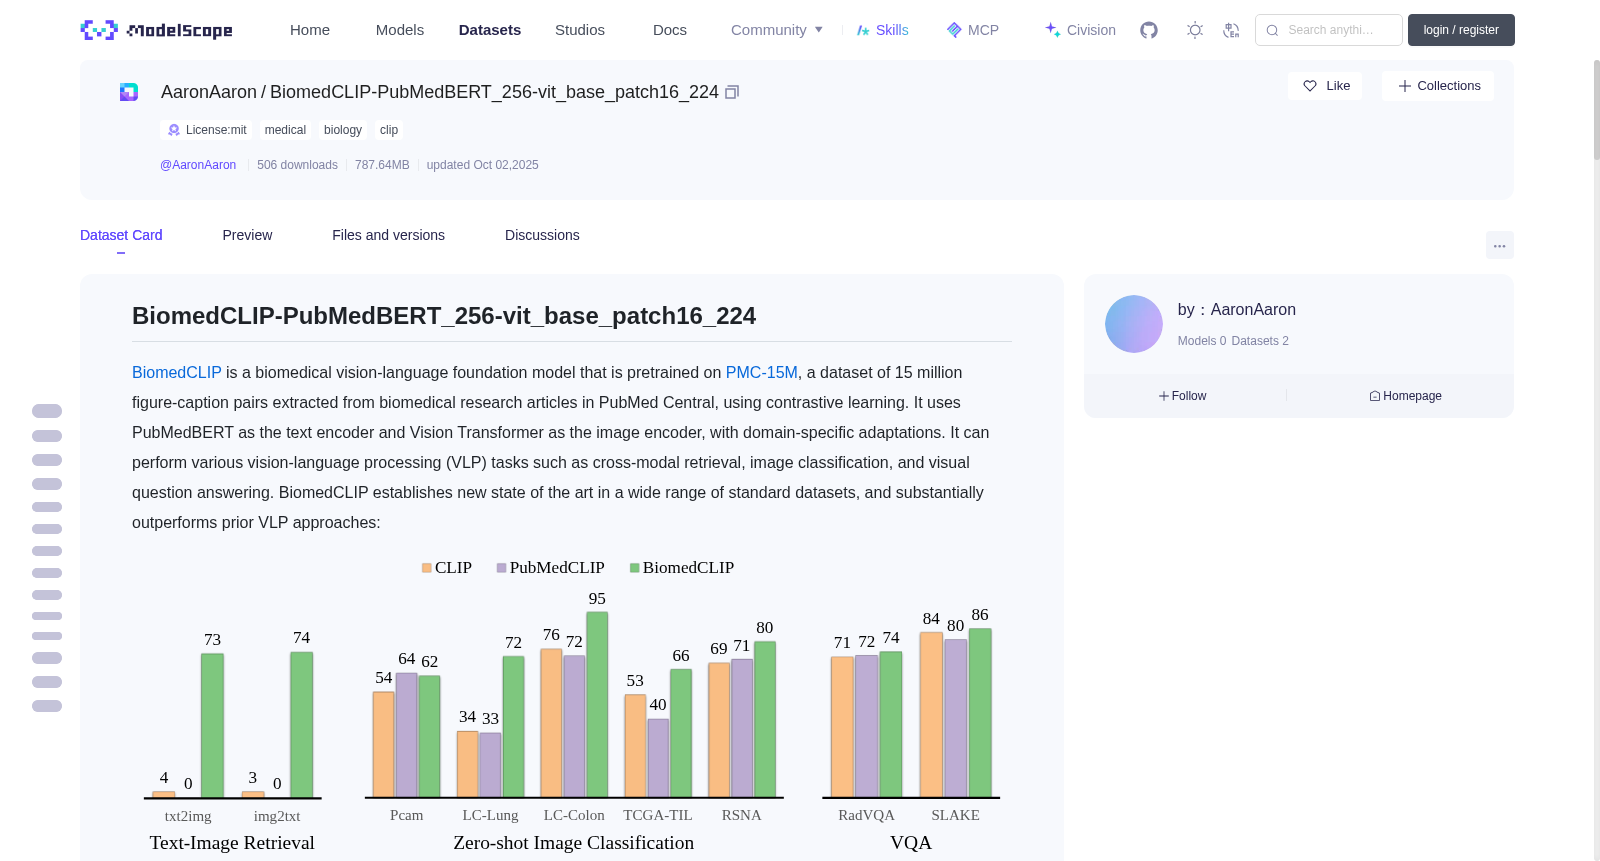This screenshot has width=1600, height=861.
Task: Click the green BiomedCLIP legend swatch
Action: point(635,568)
